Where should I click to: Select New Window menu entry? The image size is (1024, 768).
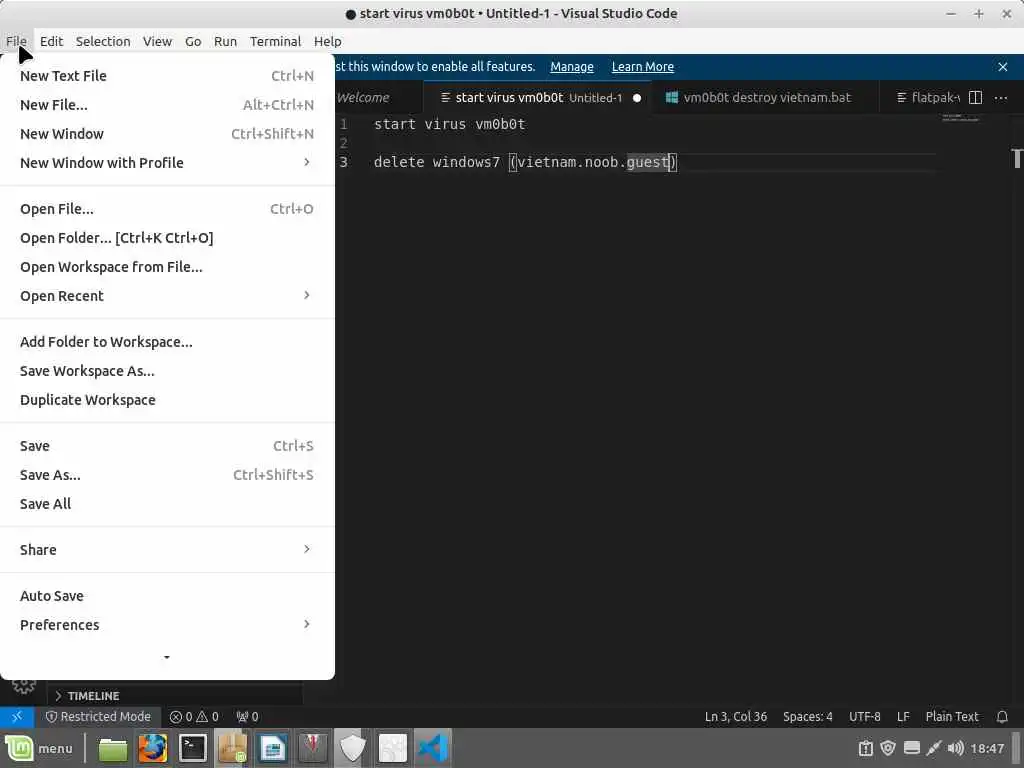[x=167, y=134]
